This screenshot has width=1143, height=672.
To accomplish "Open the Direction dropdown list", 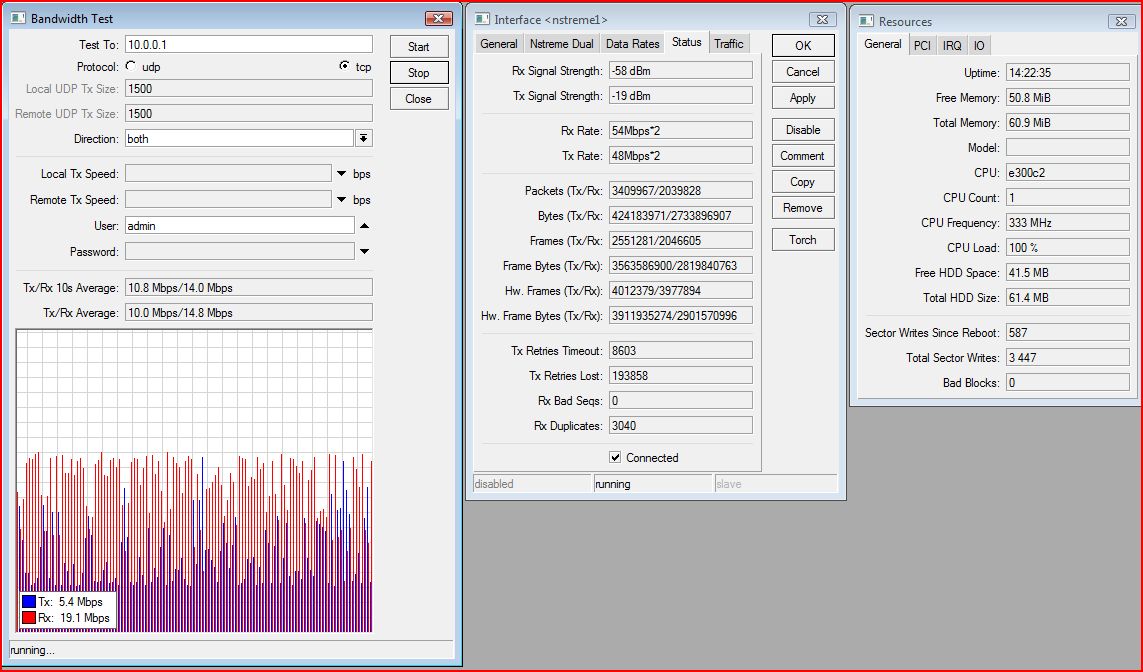I will click(x=364, y=139).
